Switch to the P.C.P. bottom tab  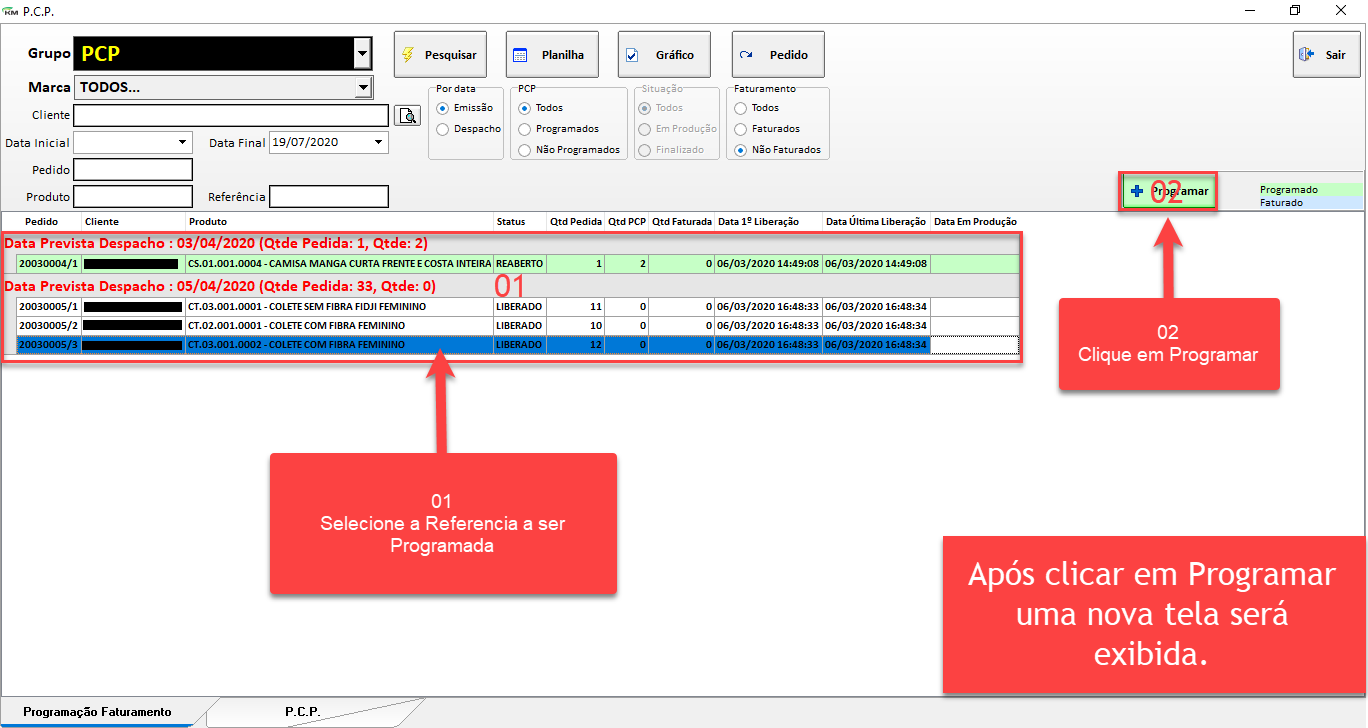click(302, 712)
